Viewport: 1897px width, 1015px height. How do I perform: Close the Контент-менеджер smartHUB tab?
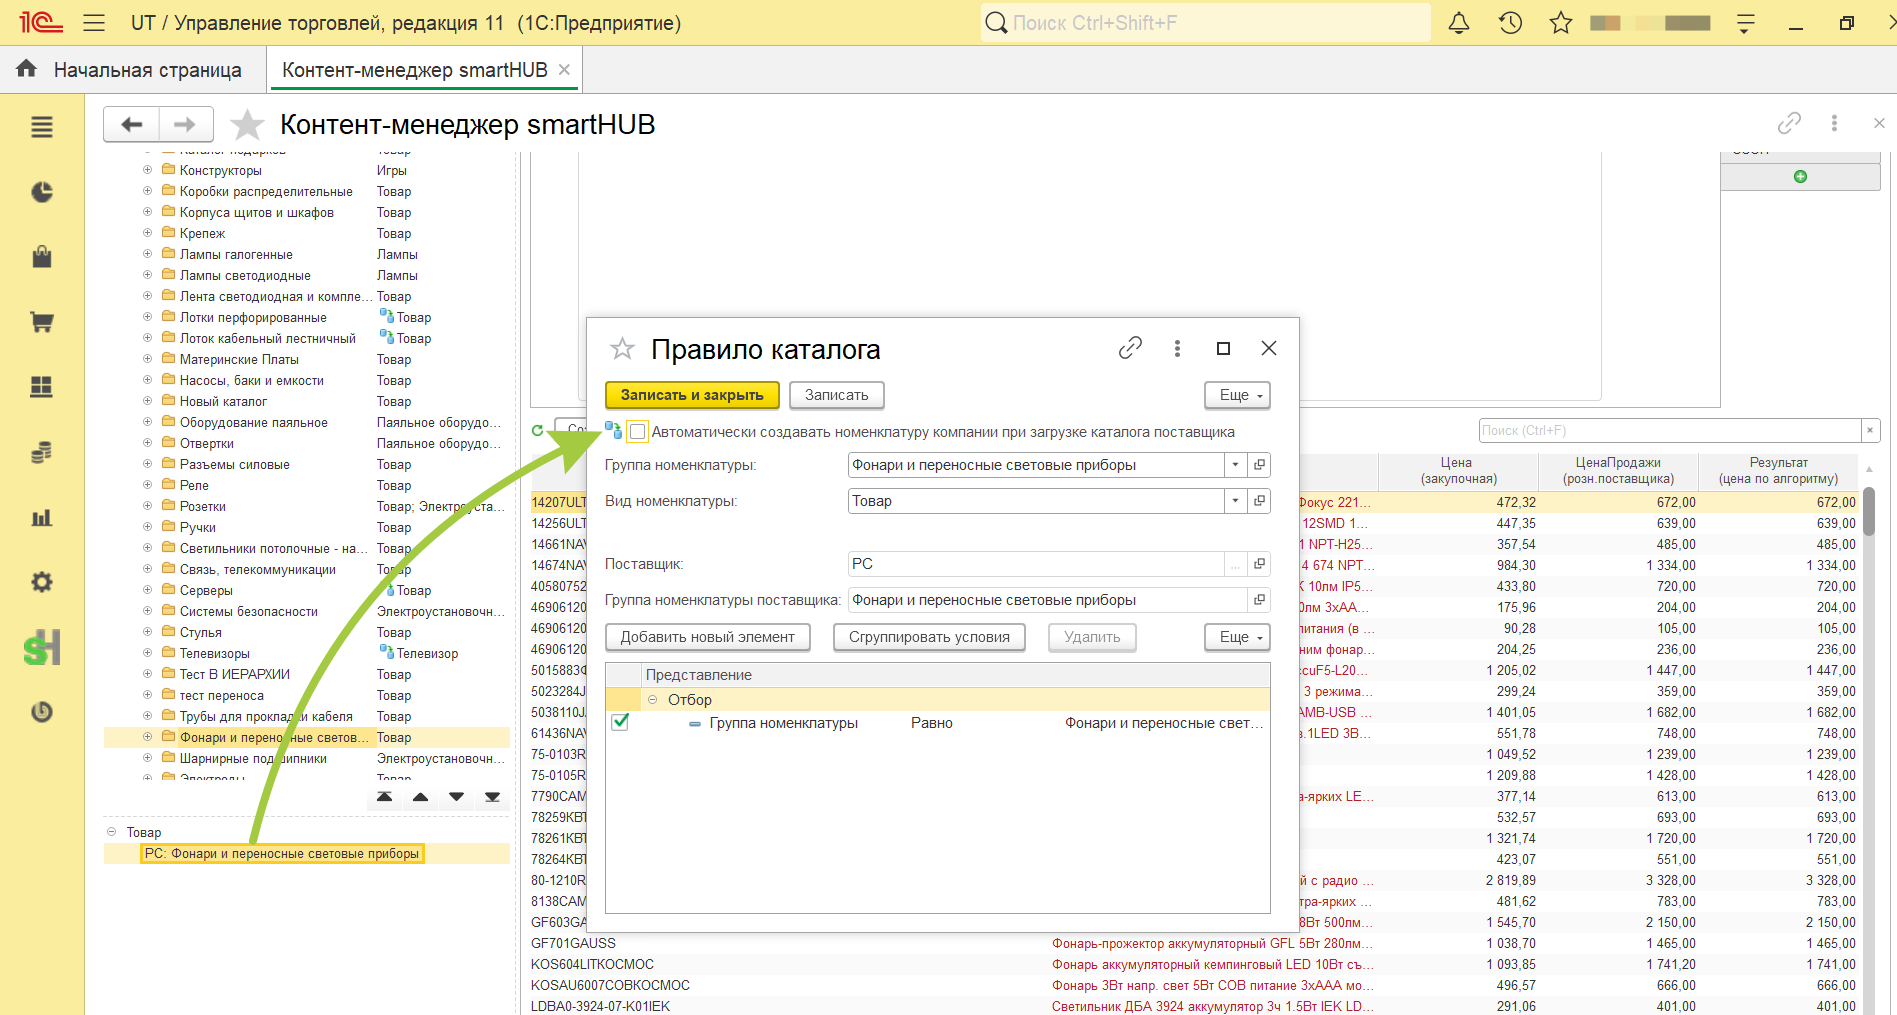[565, 70]
